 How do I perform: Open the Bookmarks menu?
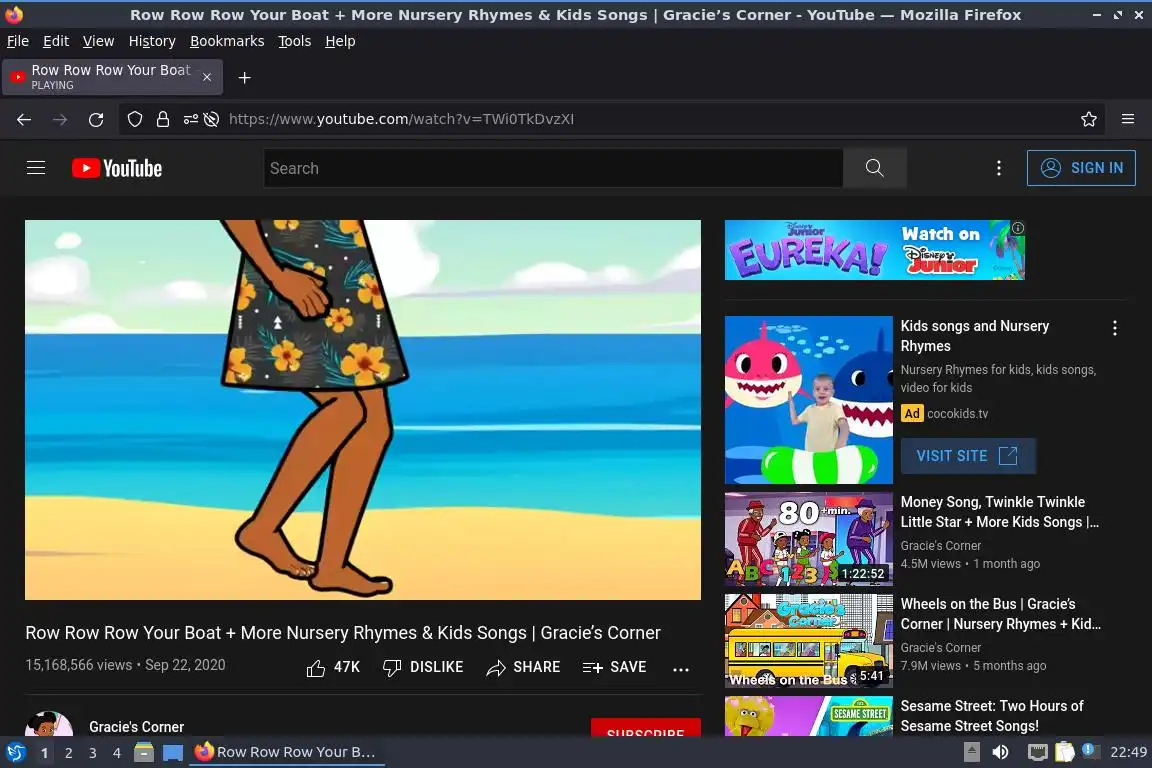pos(227,41)
